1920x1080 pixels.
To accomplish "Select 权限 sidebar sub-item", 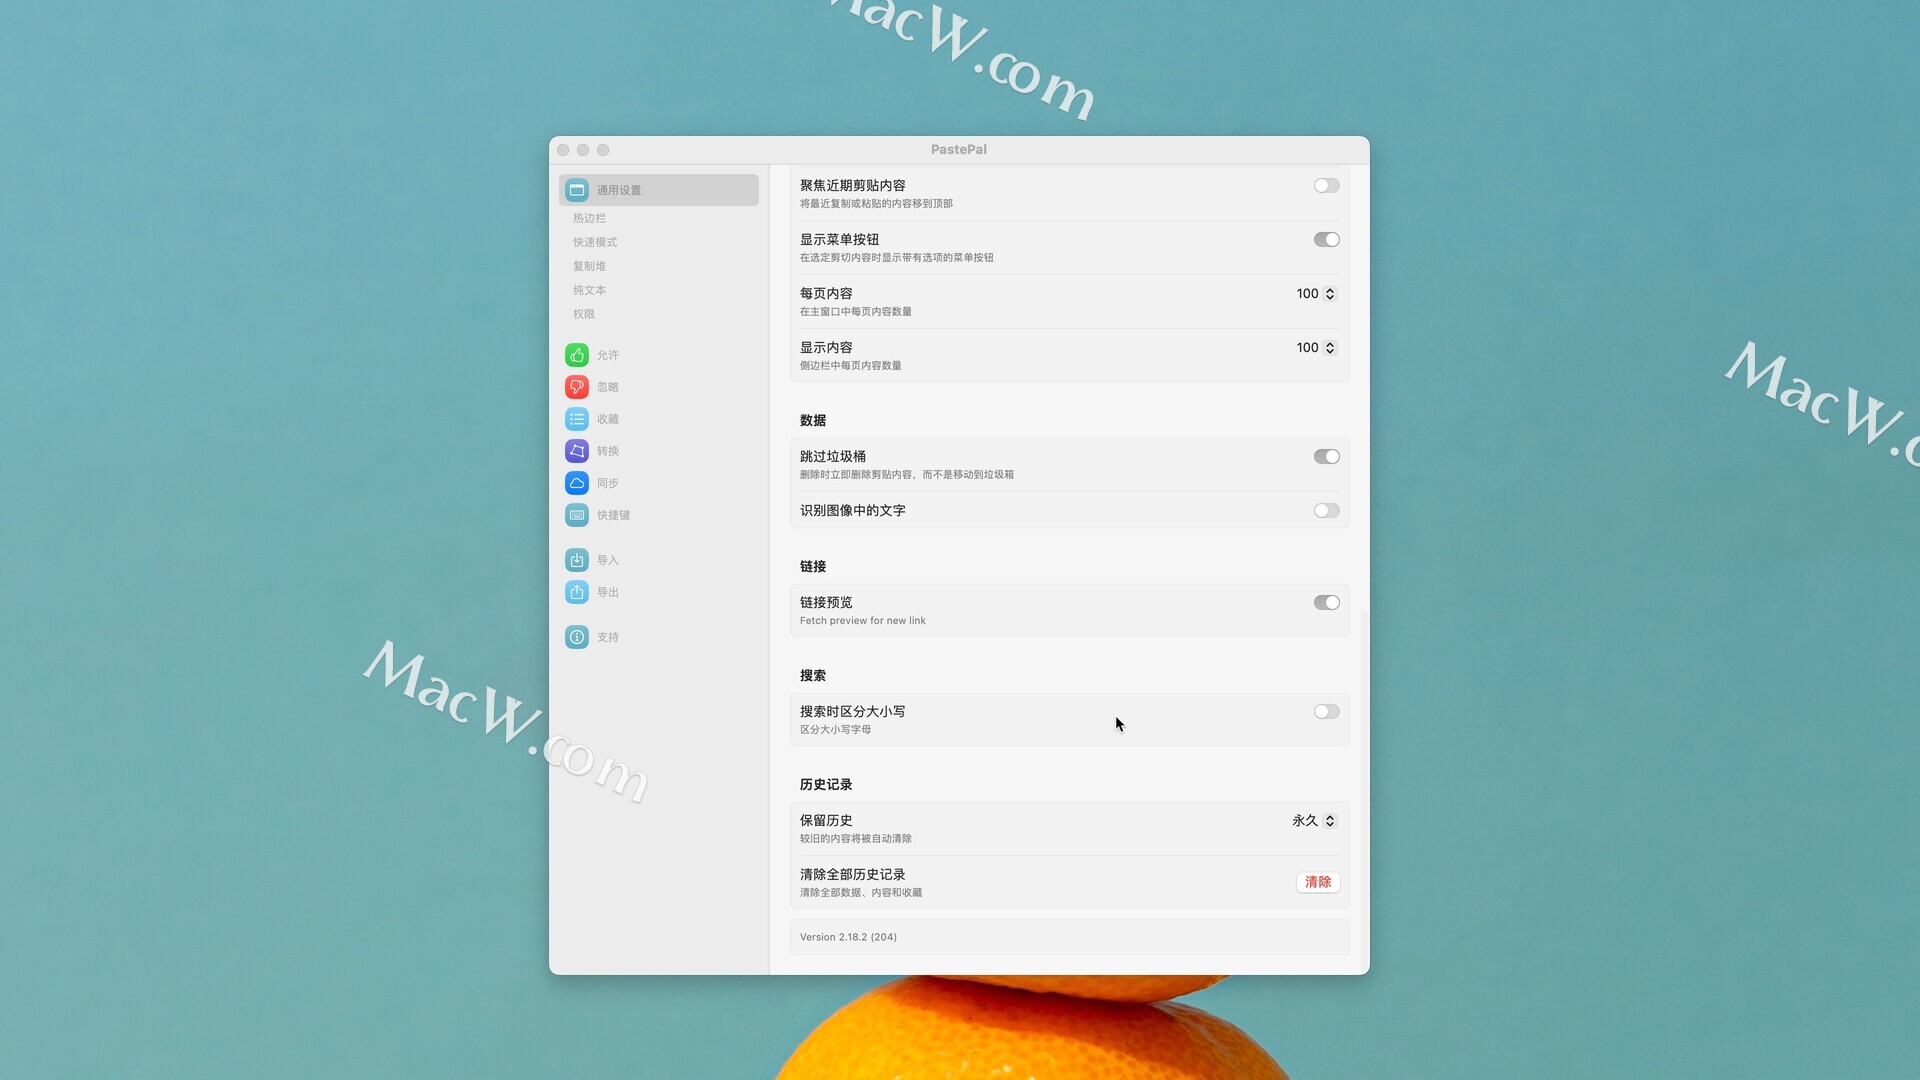I will [584, 314].
